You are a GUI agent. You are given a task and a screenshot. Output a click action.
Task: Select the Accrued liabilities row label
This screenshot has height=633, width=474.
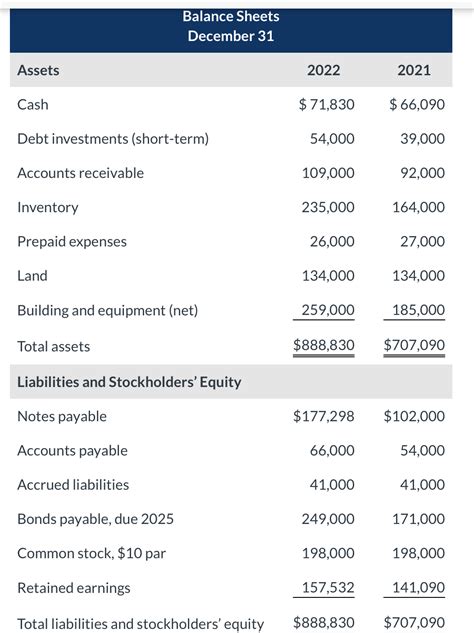point(73,485)
